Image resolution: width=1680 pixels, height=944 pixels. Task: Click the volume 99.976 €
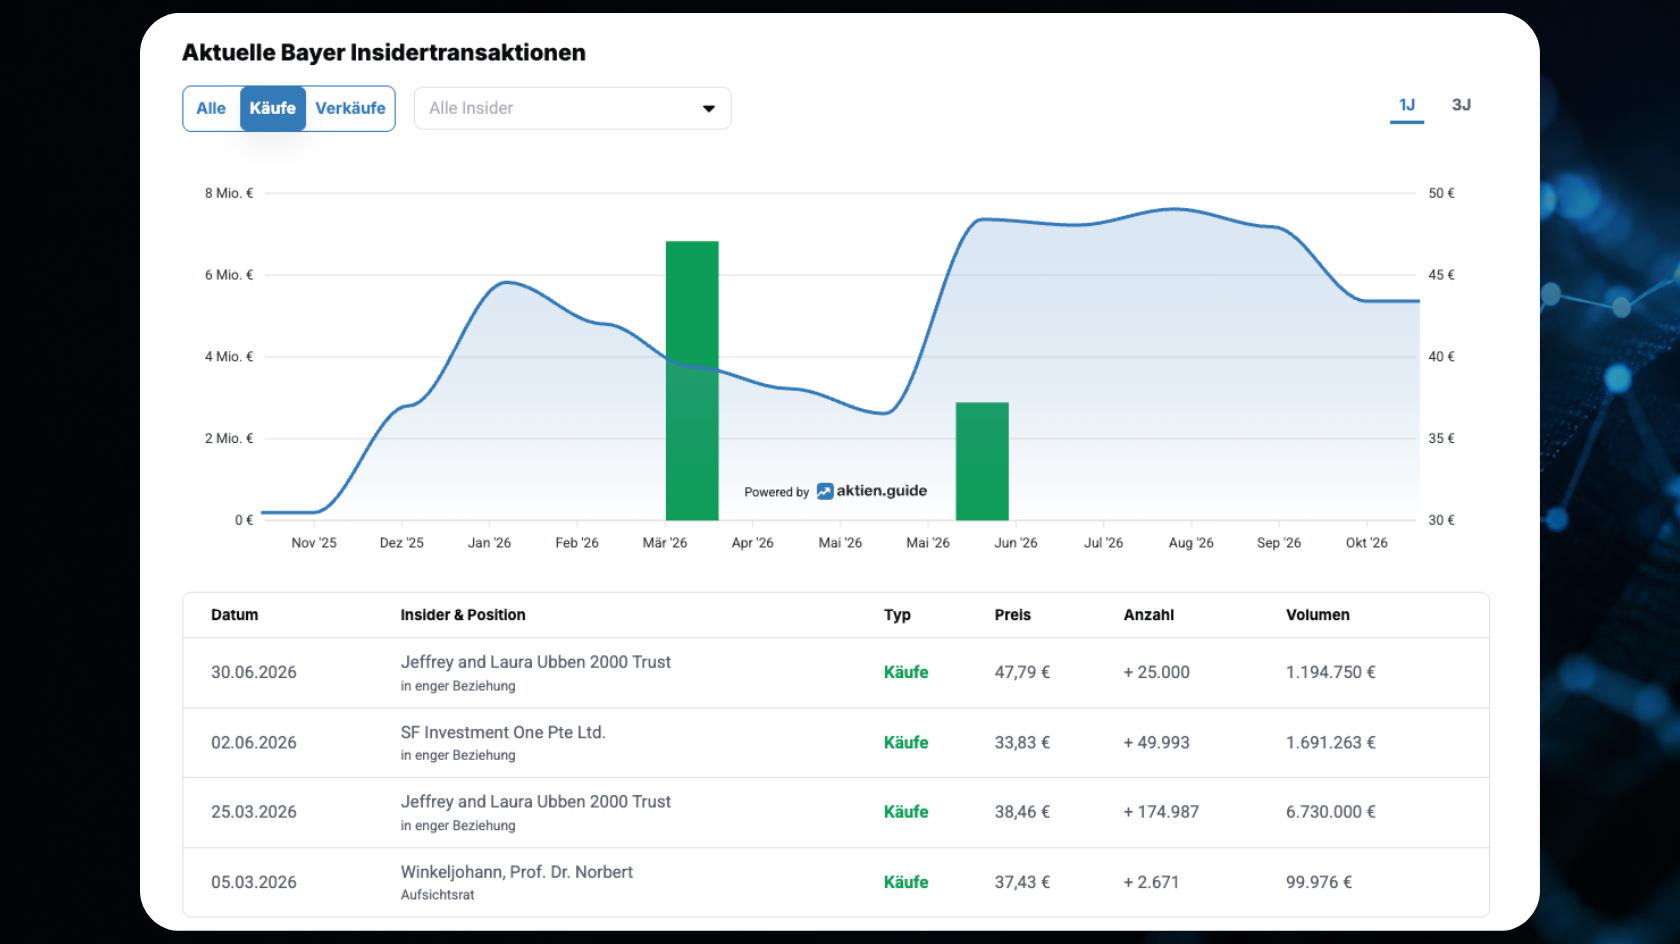point(1319,882)
